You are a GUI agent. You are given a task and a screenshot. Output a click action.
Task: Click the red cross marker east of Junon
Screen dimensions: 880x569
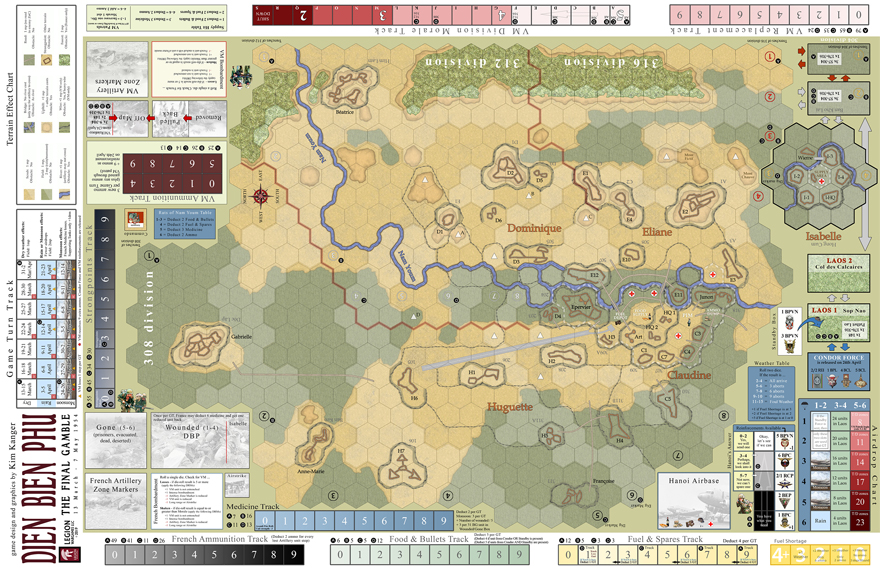tap(713, 275)
